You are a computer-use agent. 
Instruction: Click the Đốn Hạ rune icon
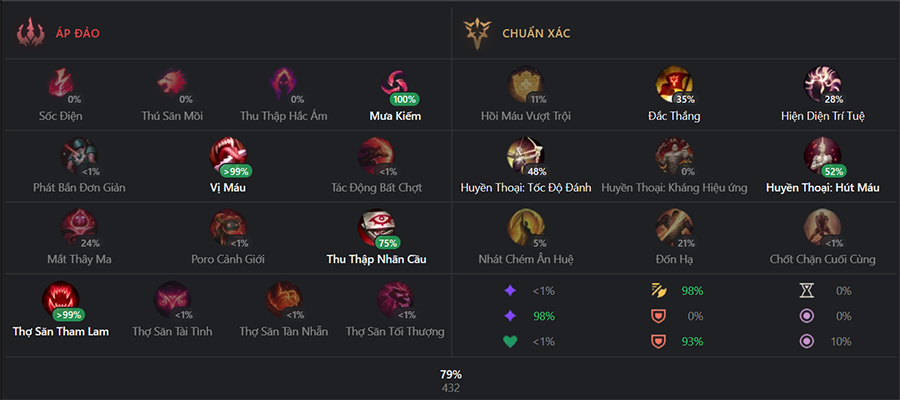(x=674, y=227)
